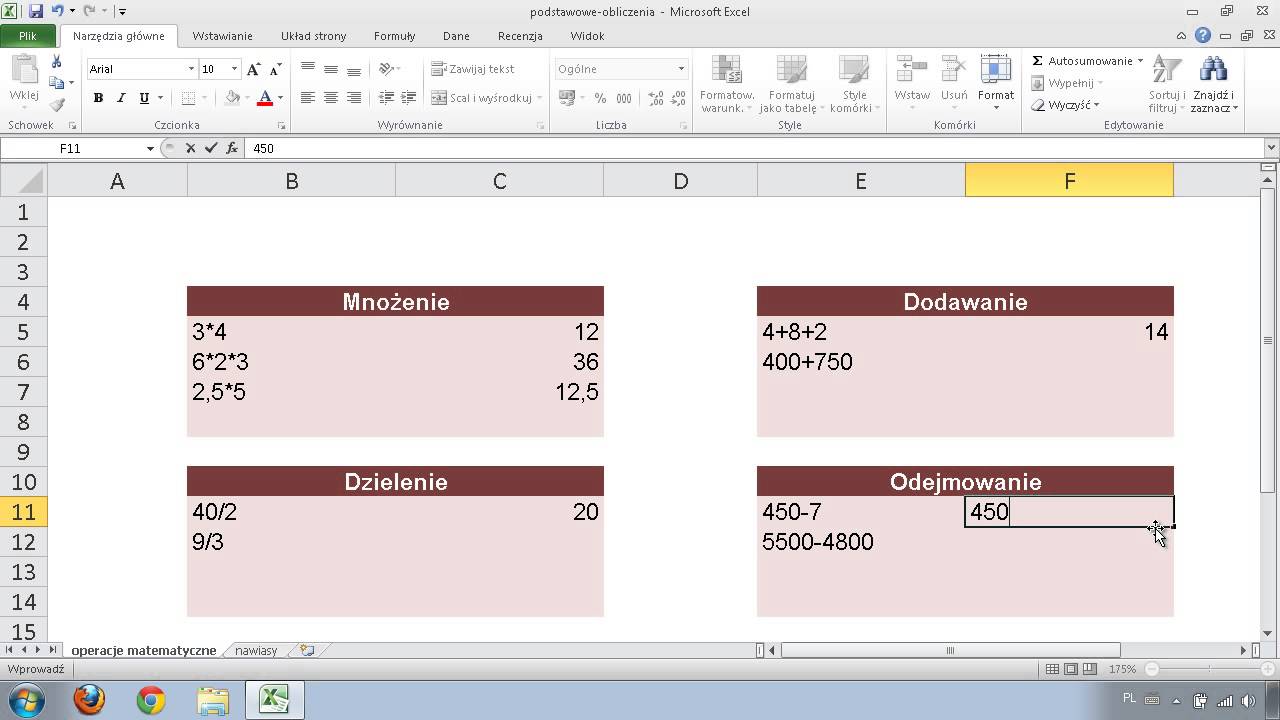Click the cell borders icon
The image size is (1280, 720).
coord(188,98)
